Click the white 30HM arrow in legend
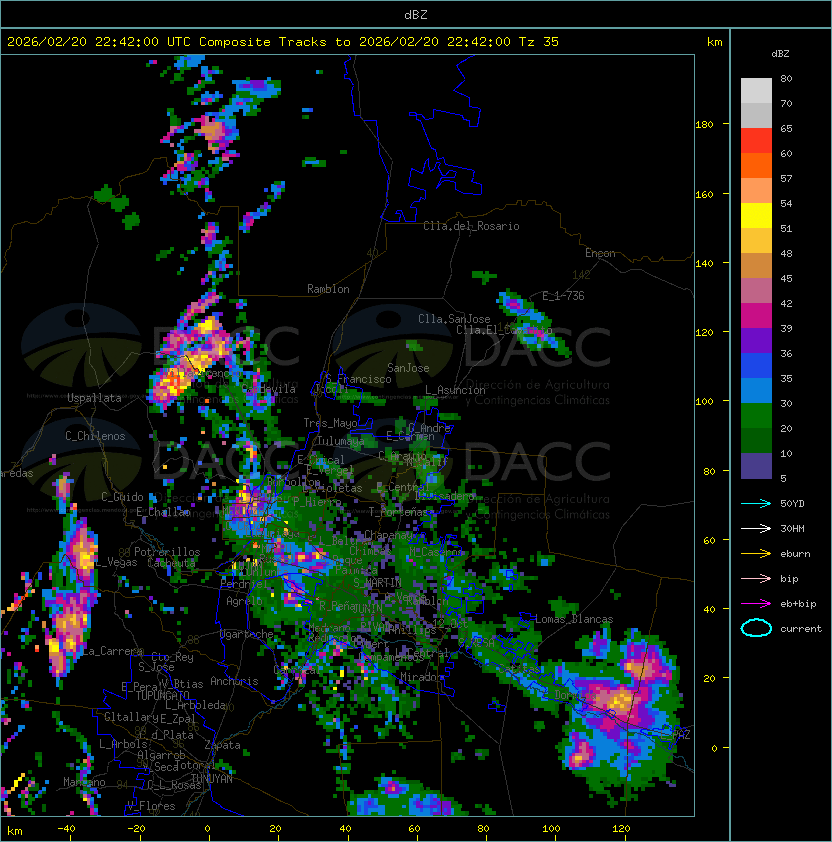This screenshot has height=842, width=832. click(756, 528)
